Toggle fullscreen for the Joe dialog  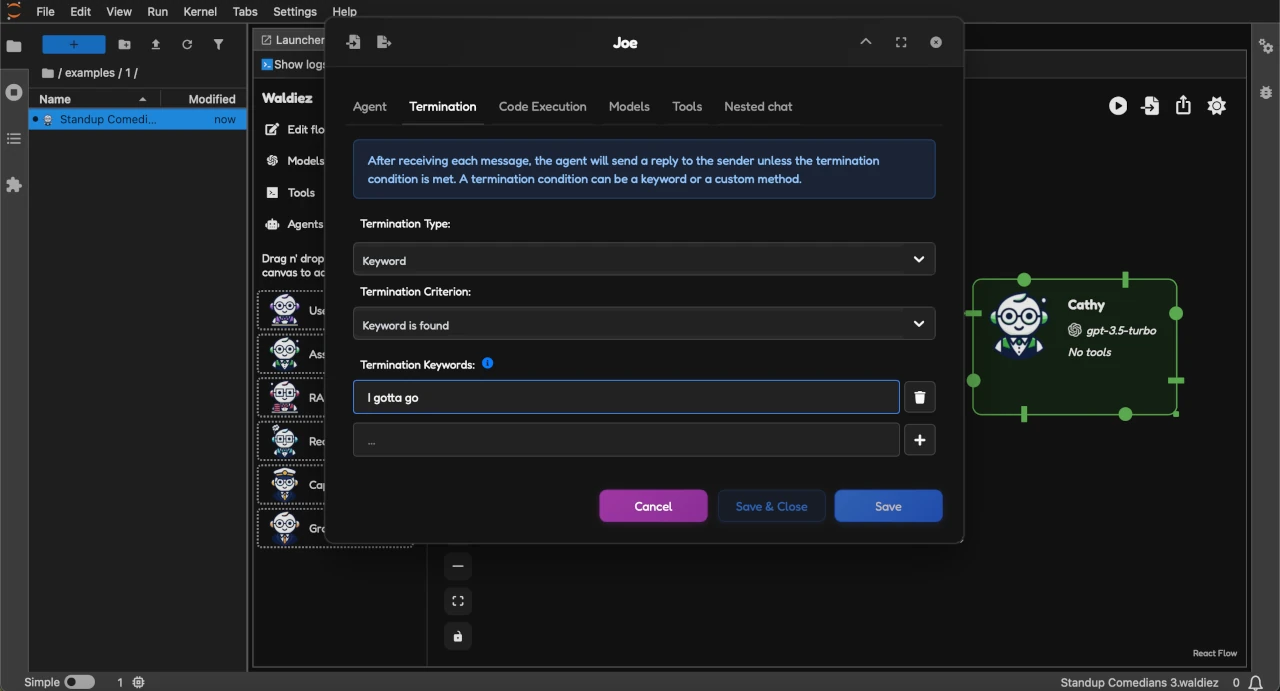point(901,42)
